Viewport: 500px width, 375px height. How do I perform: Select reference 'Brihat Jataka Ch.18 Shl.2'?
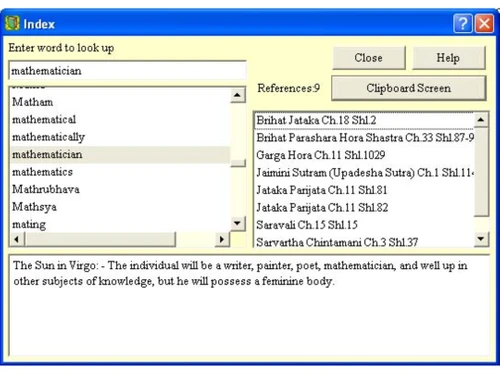click(x=364, y=120)
